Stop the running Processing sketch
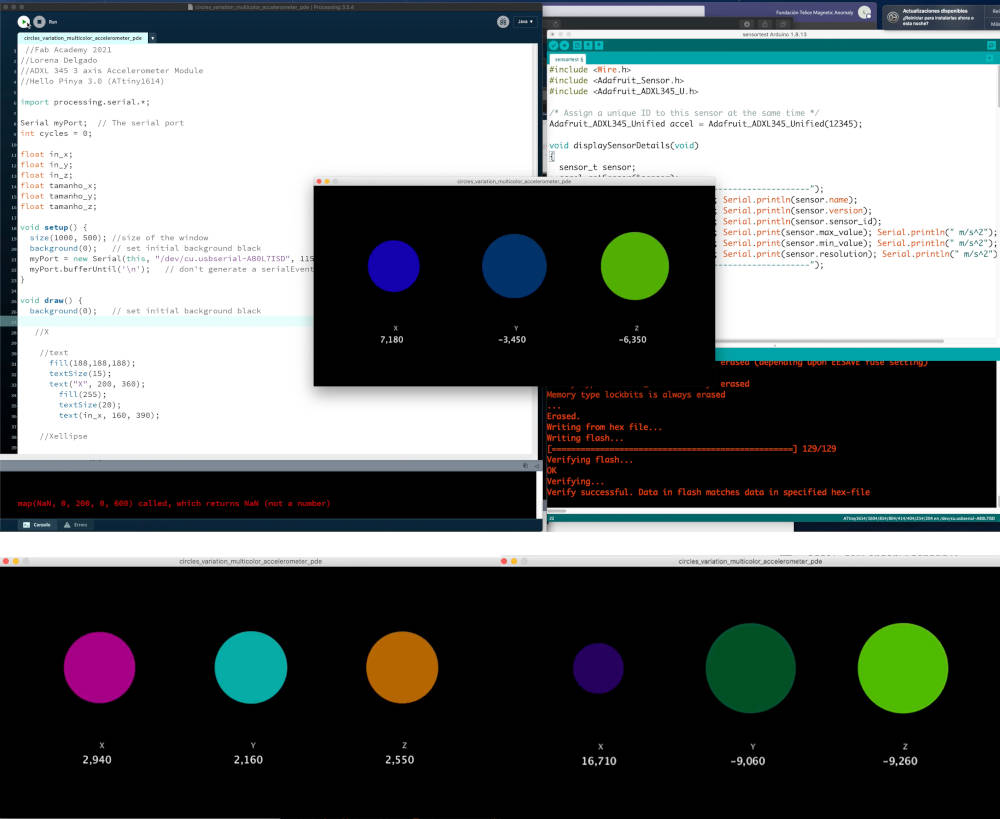Image resolution: width=1000 pixels, height=819 pixels. (40, 22)
